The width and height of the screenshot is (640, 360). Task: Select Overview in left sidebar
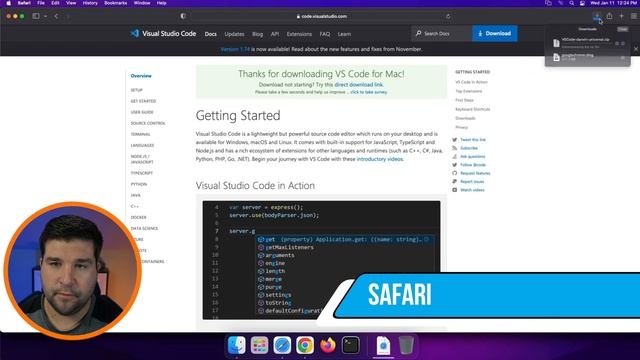141,76
